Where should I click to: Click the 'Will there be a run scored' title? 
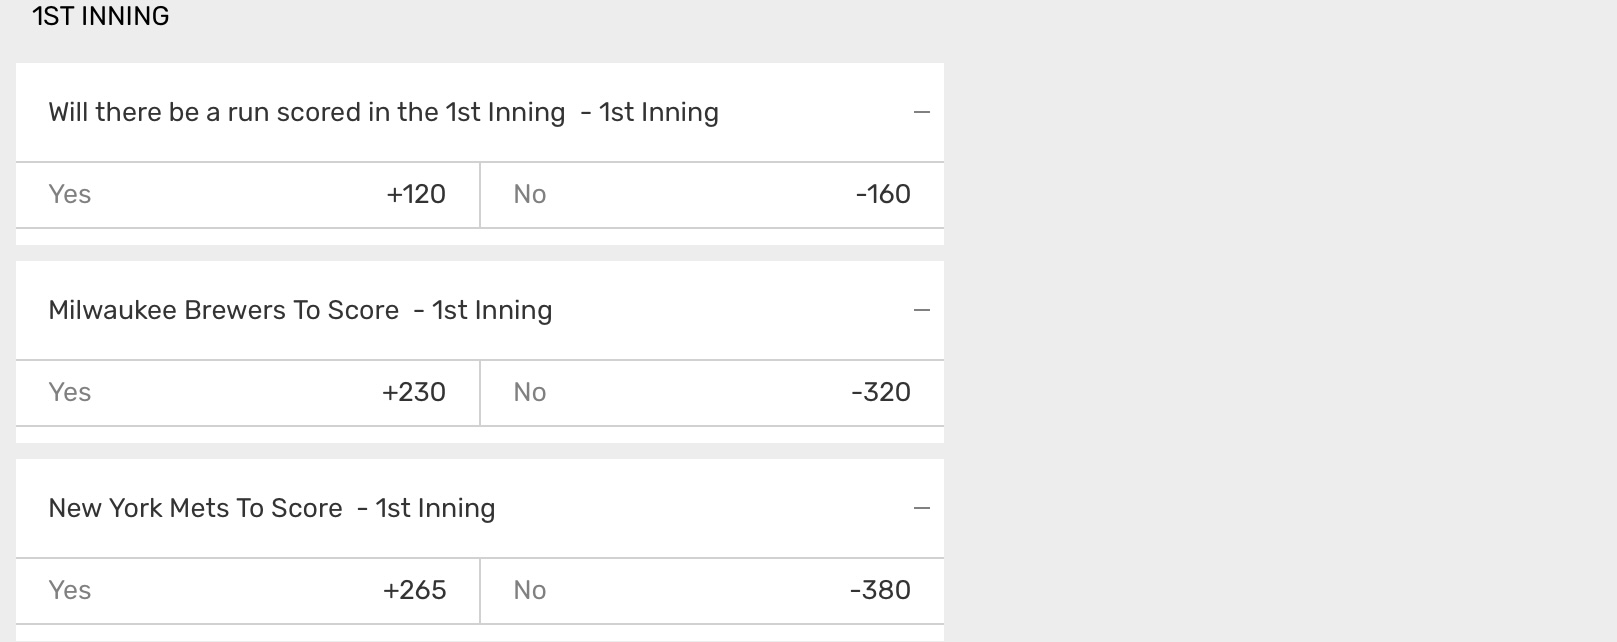pos(383,112)
